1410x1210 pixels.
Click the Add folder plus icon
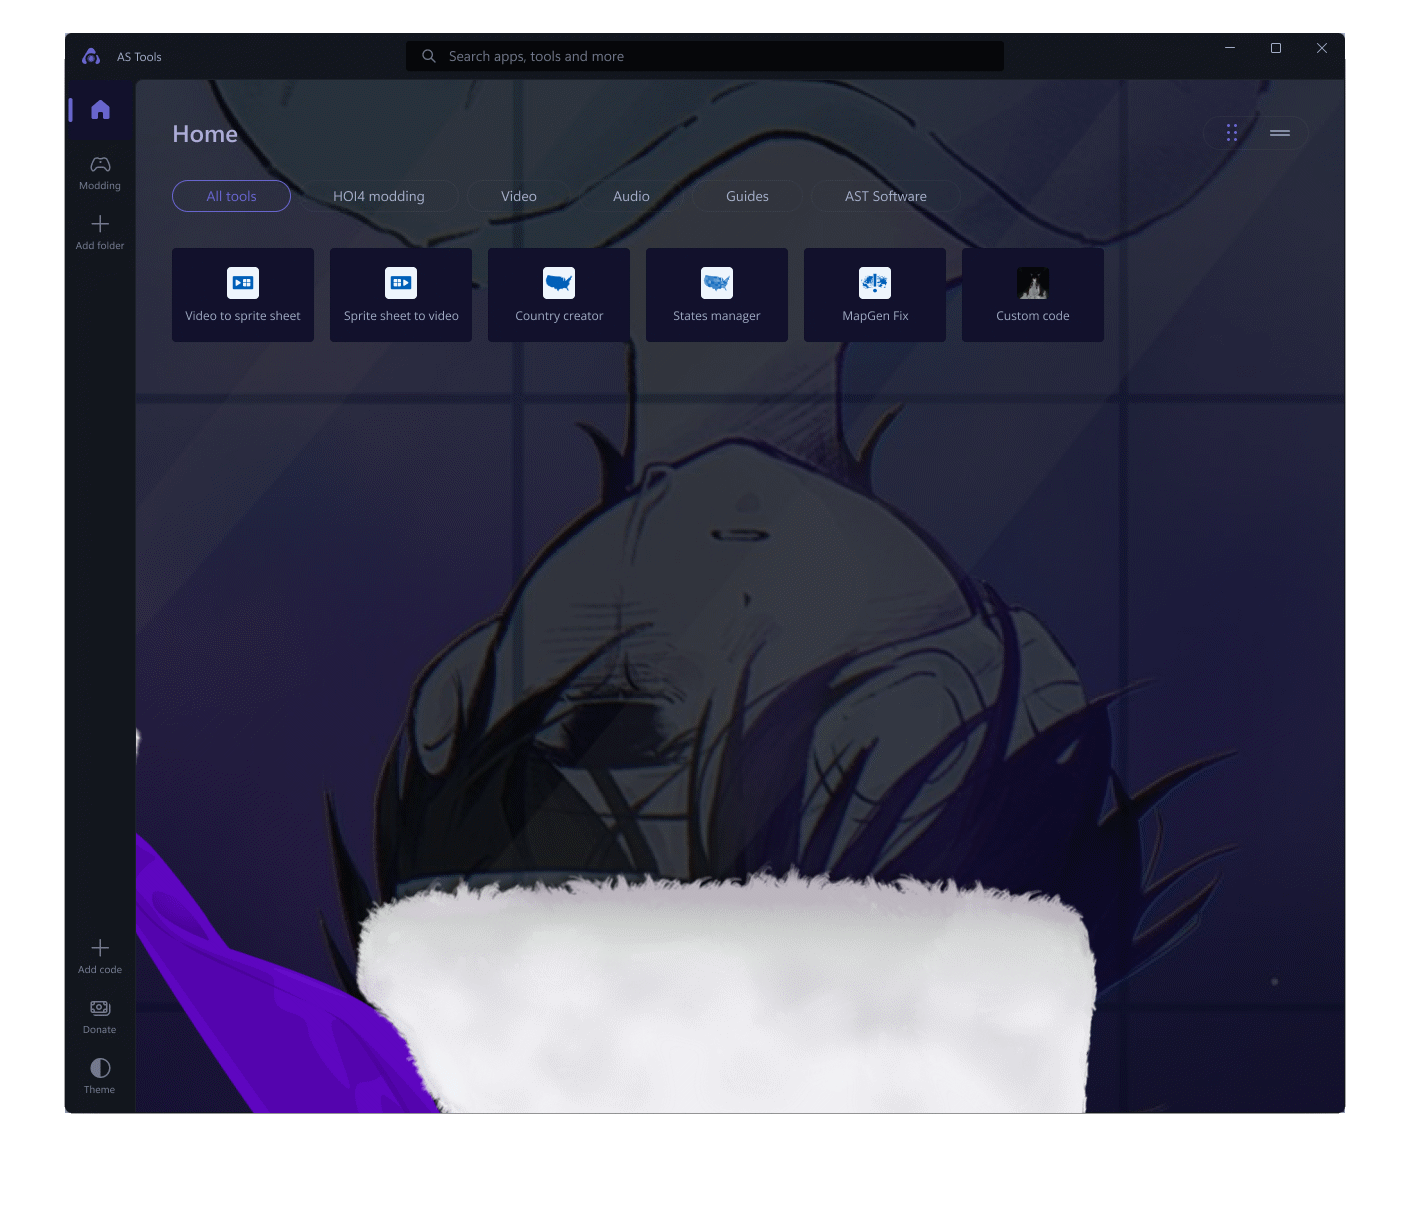pyautogui.click(x=100, y=224)
